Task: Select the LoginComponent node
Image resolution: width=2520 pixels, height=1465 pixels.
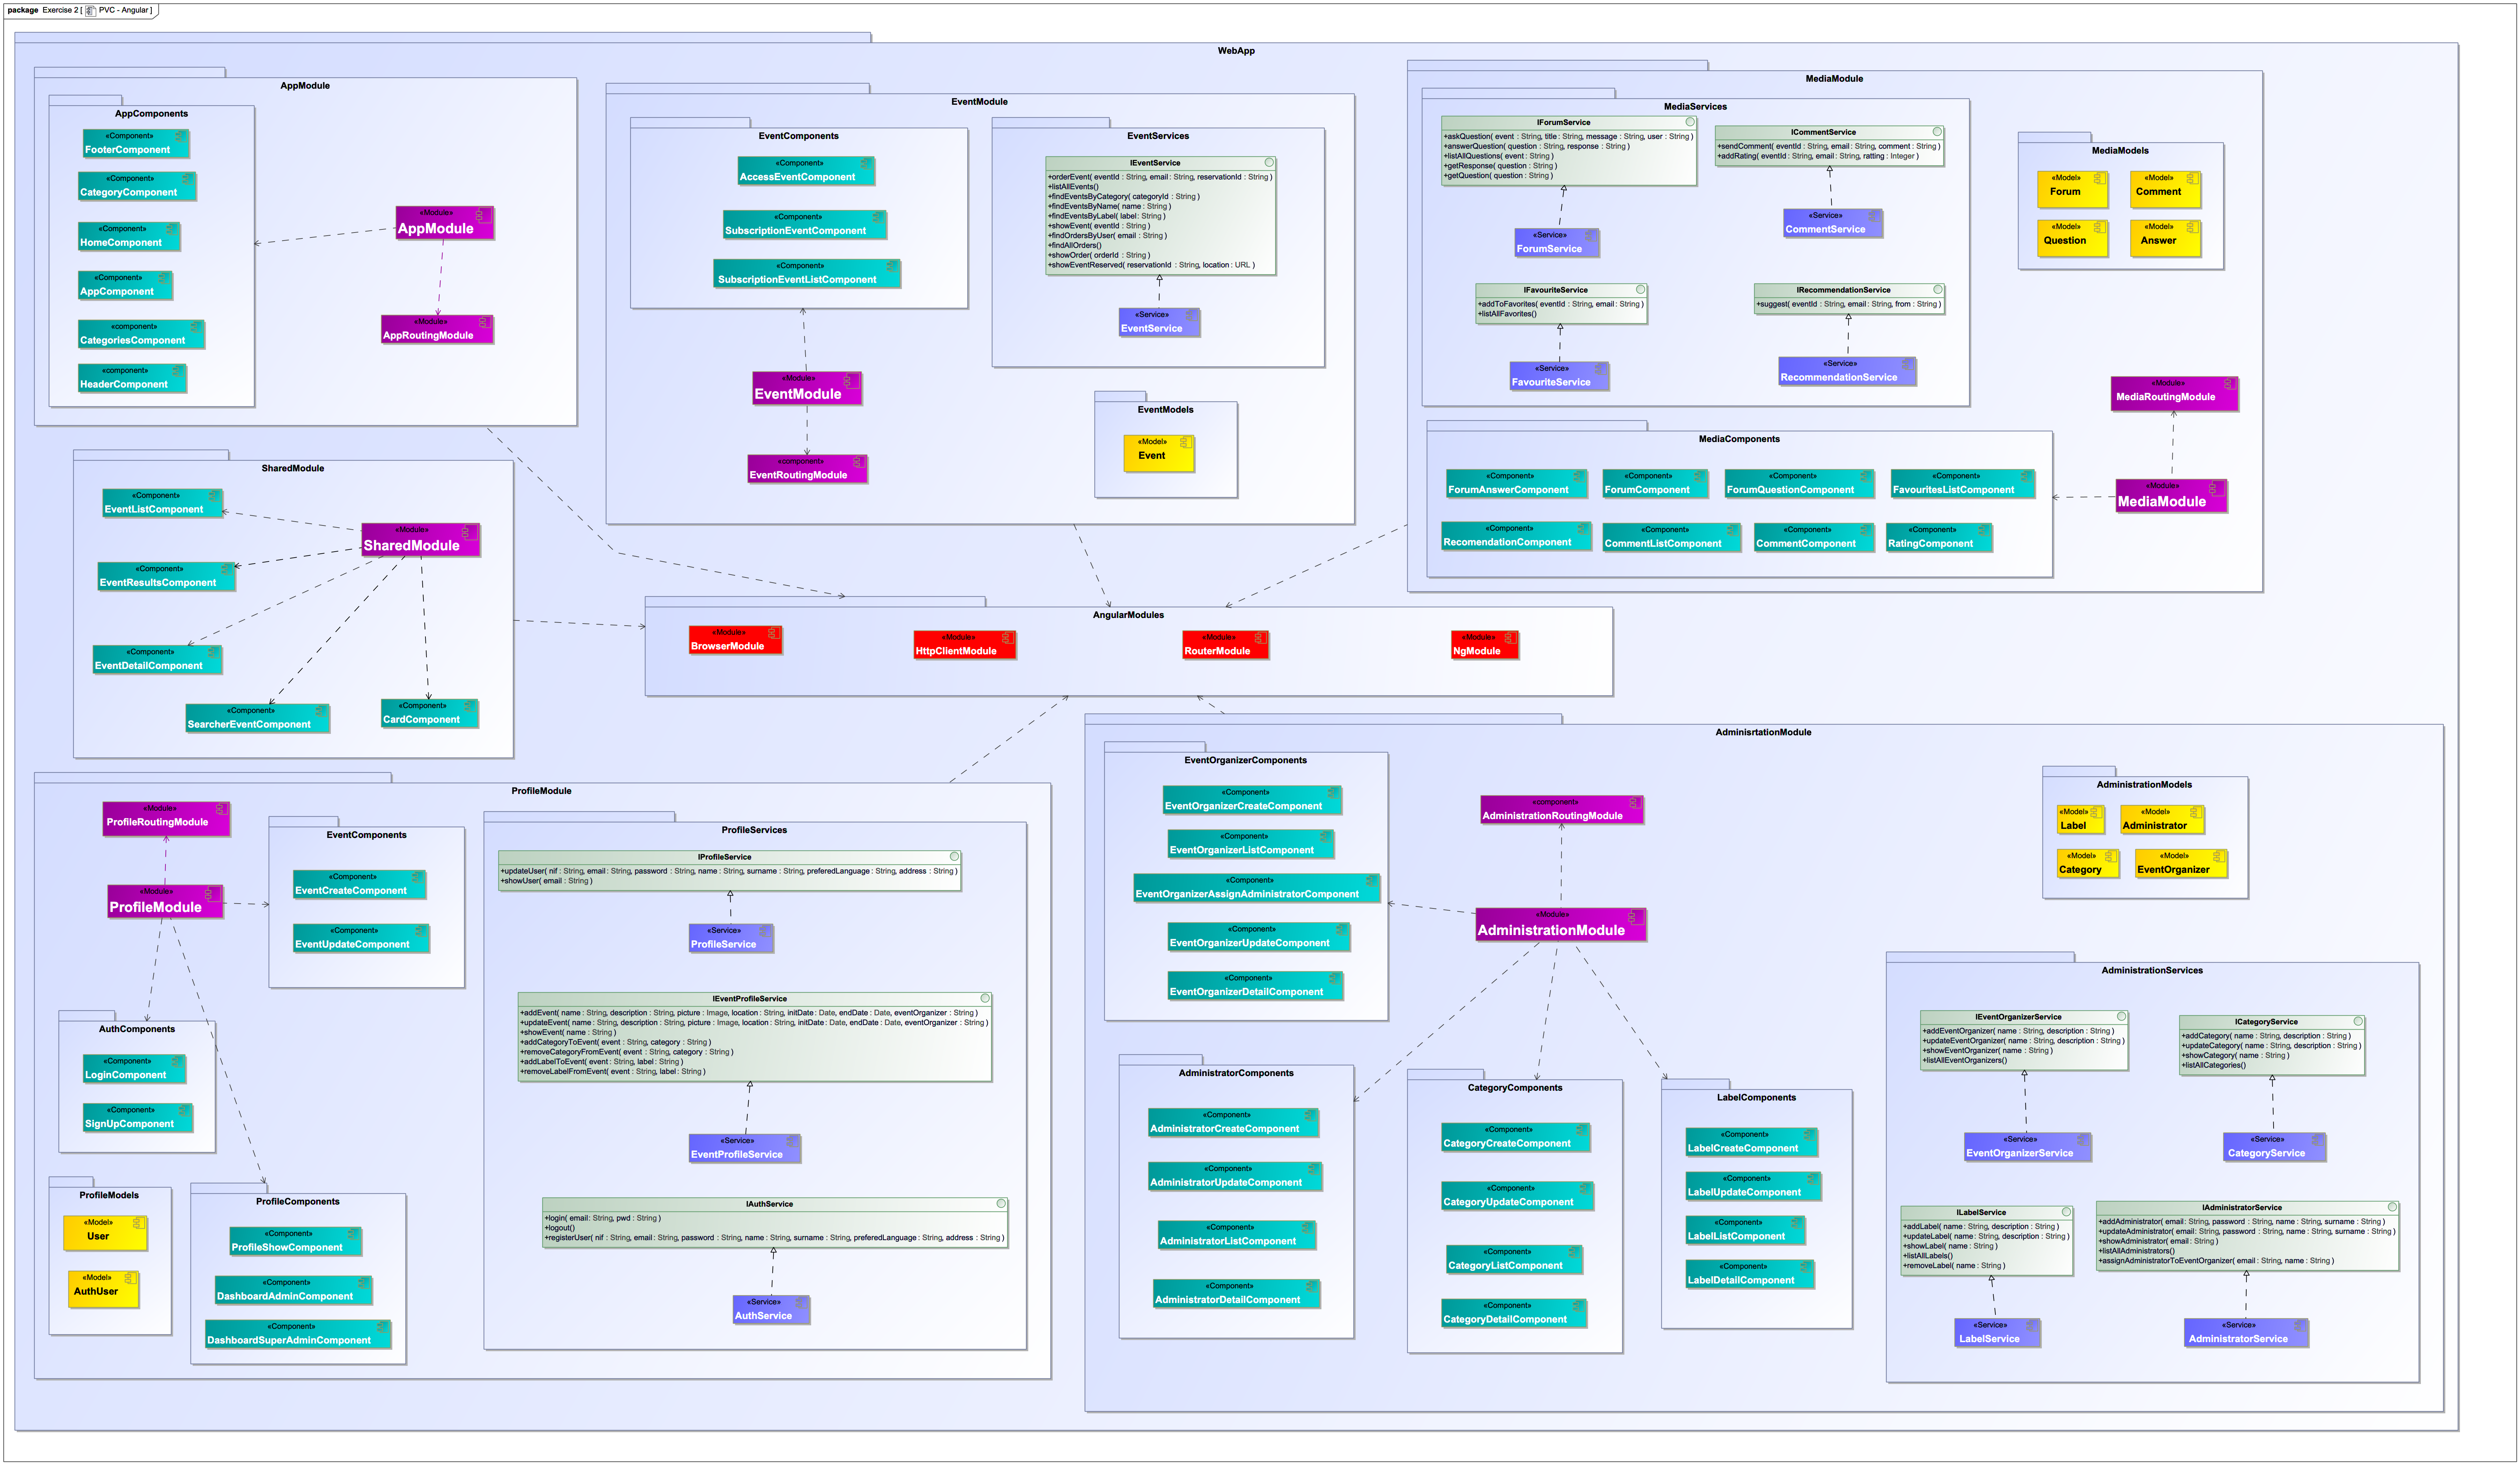Action: (x=134, y=1069)
